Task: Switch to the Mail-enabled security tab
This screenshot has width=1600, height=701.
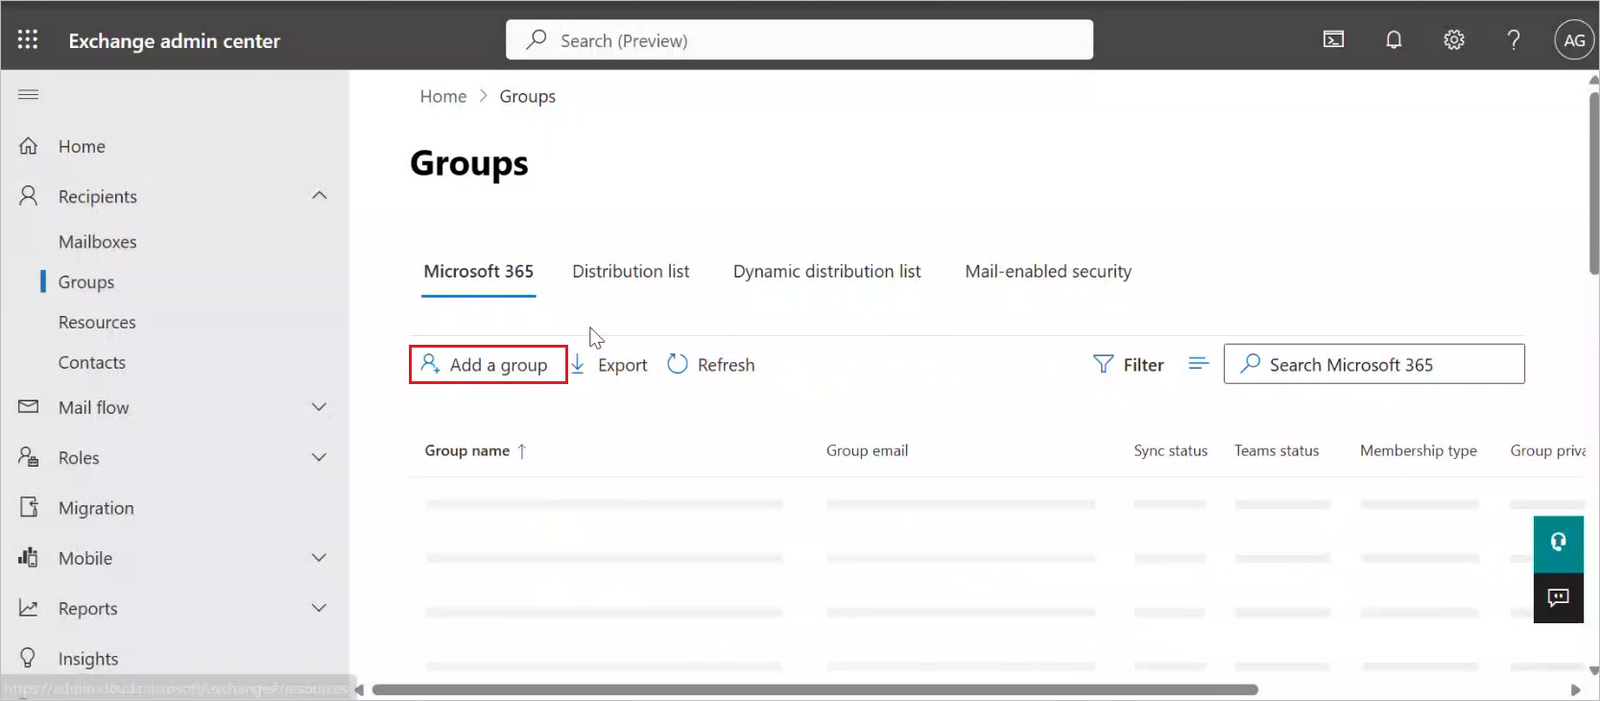Action: (x=1048, y=272)
